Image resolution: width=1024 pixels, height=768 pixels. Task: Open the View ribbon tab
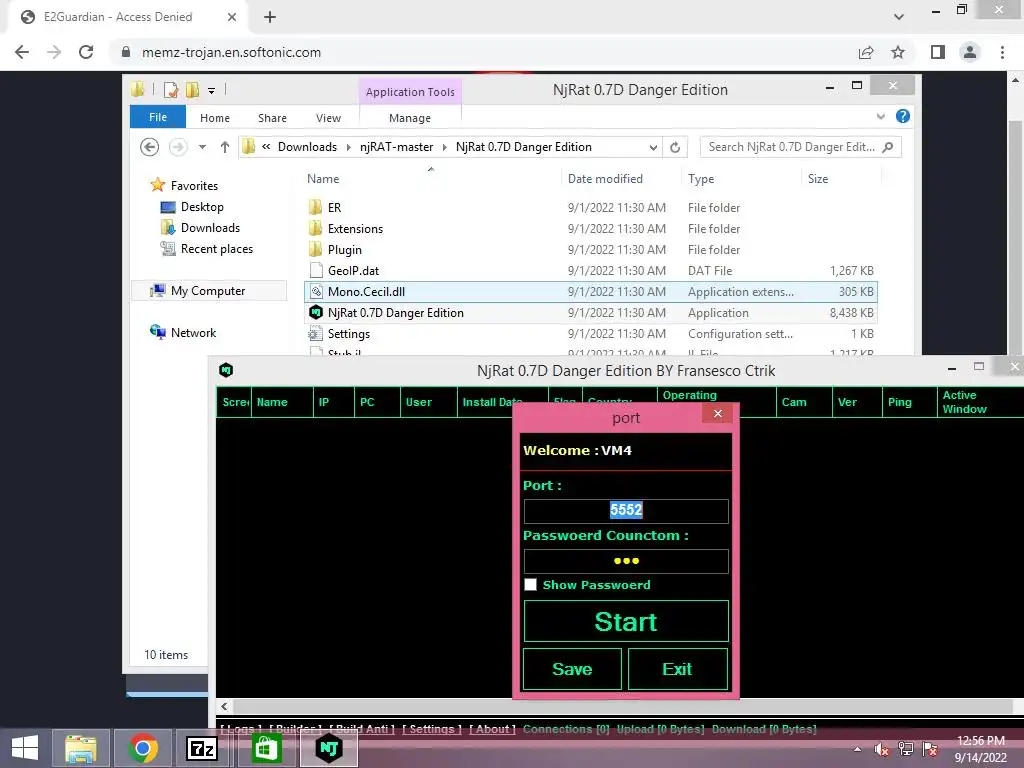[328, 118]
